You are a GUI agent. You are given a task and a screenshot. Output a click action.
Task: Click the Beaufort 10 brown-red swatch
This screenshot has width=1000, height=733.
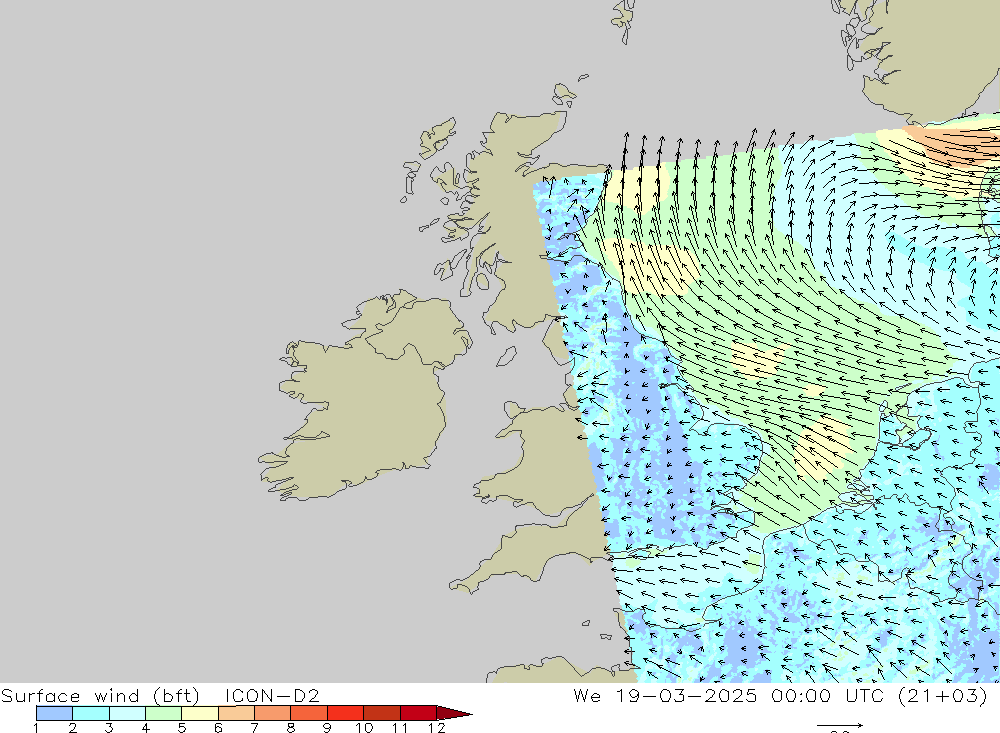click(x=381, y=713)
